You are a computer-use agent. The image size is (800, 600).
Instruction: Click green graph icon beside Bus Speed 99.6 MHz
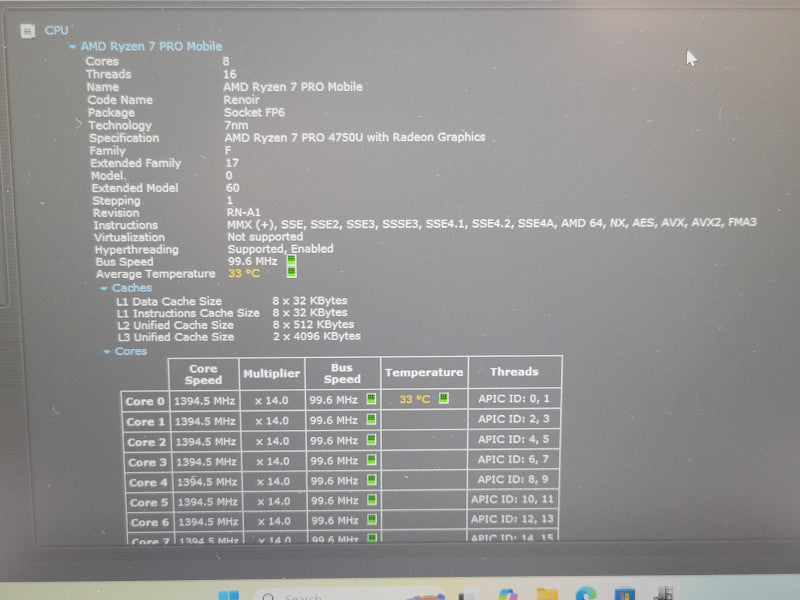click(x=291, y=260)
